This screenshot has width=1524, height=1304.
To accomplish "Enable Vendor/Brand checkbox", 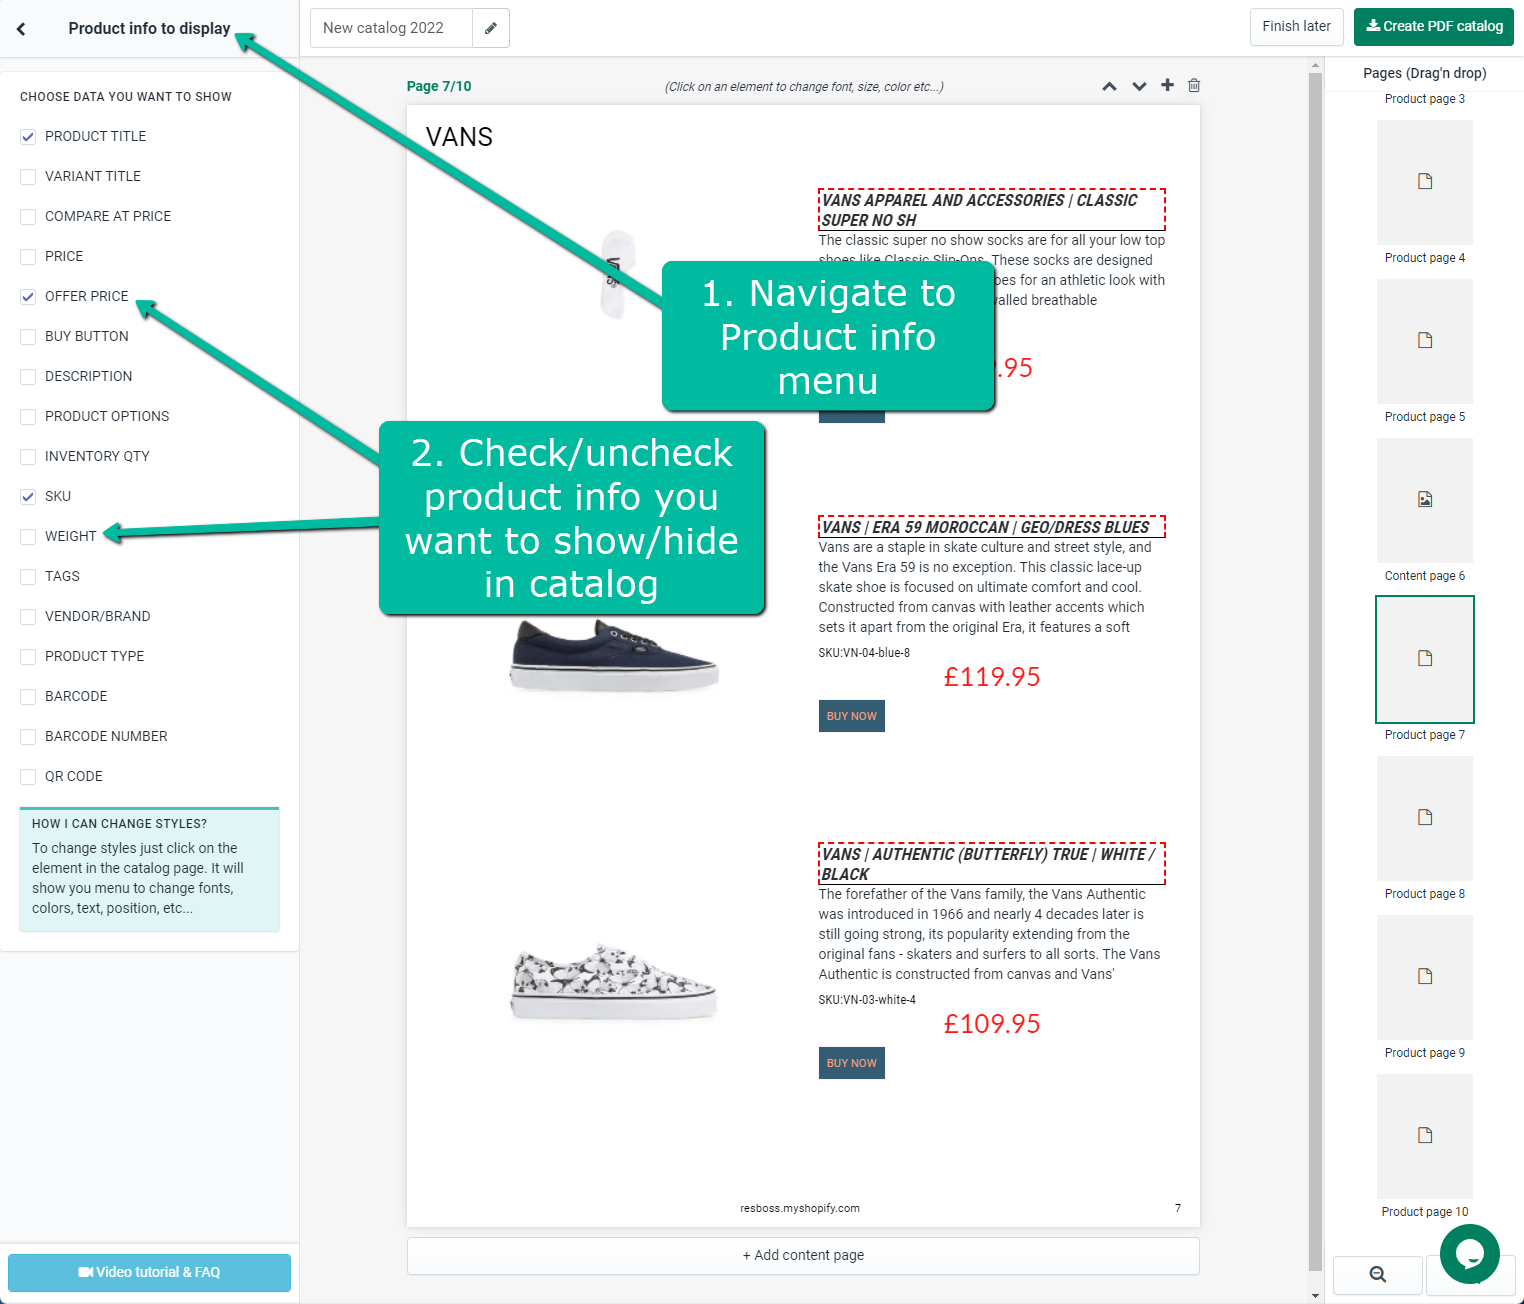I will [28, 617].
